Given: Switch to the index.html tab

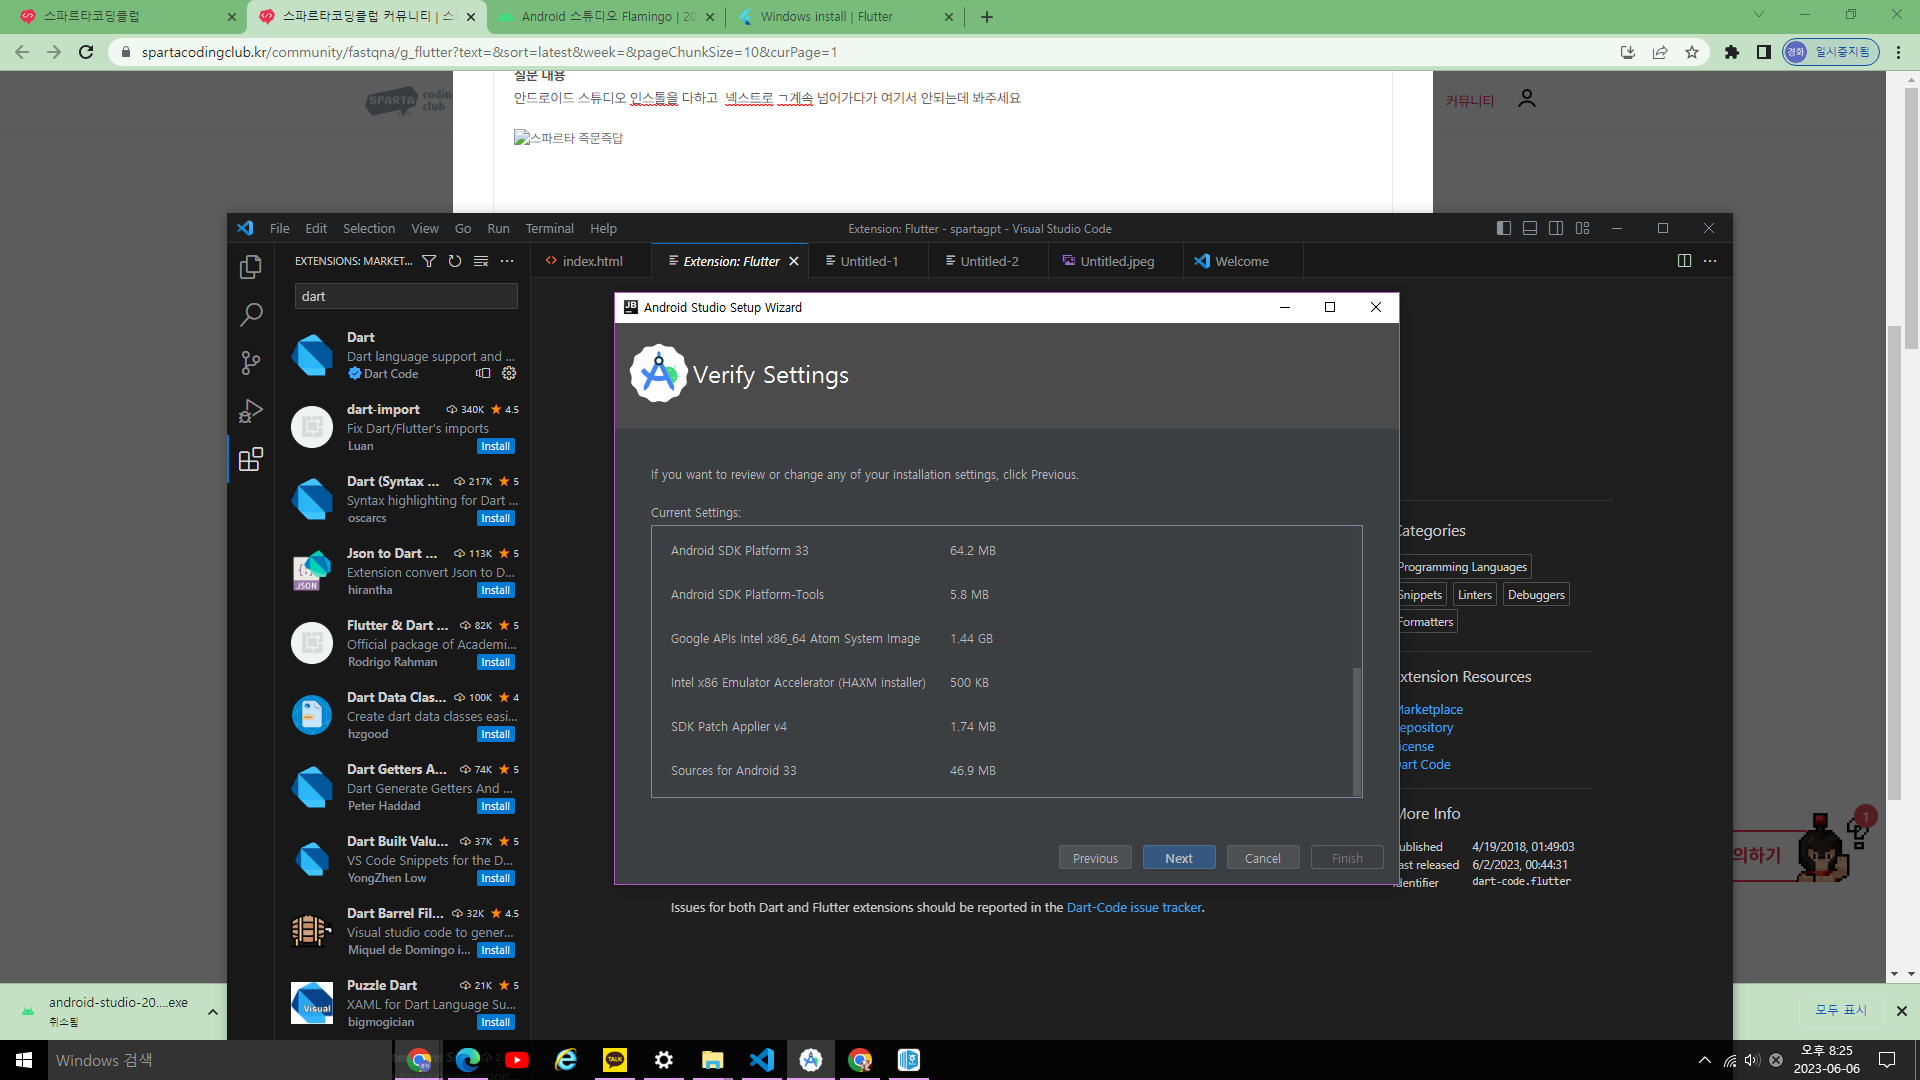Looking at the screenshot, I should click(592, 261).
